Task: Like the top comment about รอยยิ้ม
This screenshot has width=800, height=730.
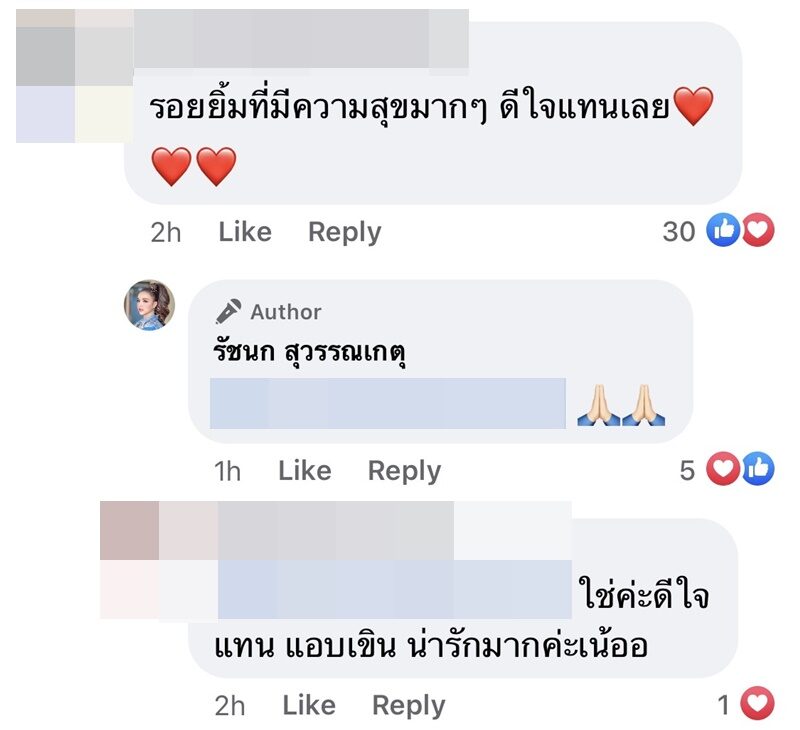Action: tap(245, 232)
